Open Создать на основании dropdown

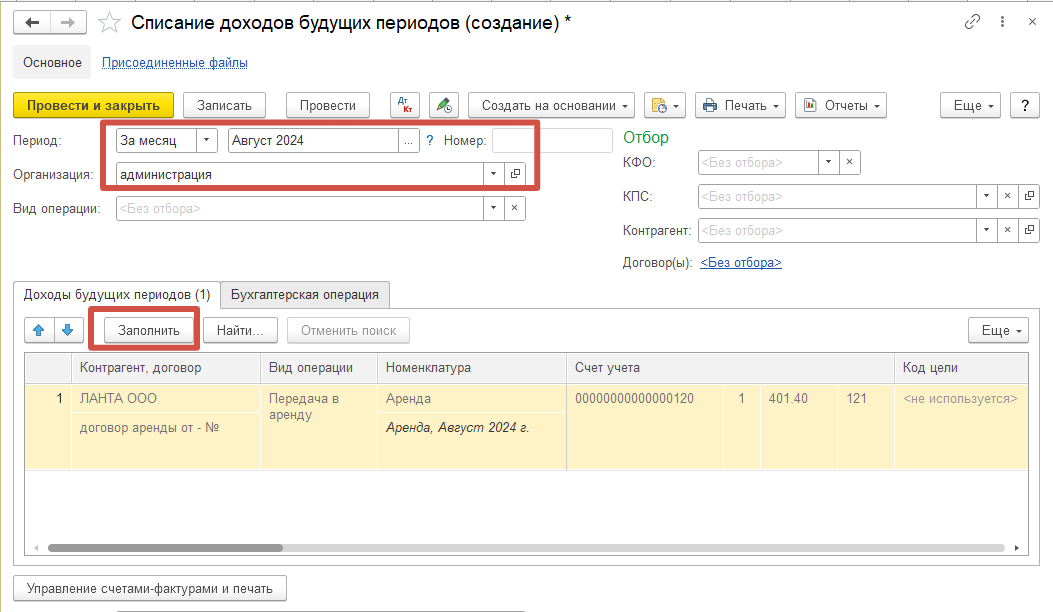coord(551,105)
